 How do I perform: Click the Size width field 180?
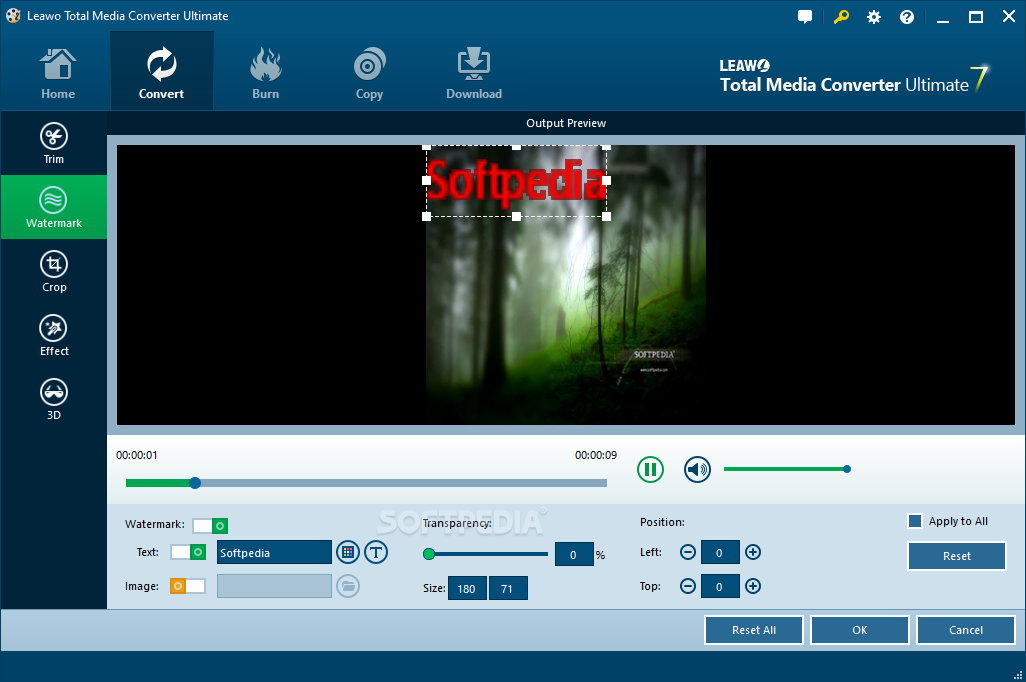(467, 588)
